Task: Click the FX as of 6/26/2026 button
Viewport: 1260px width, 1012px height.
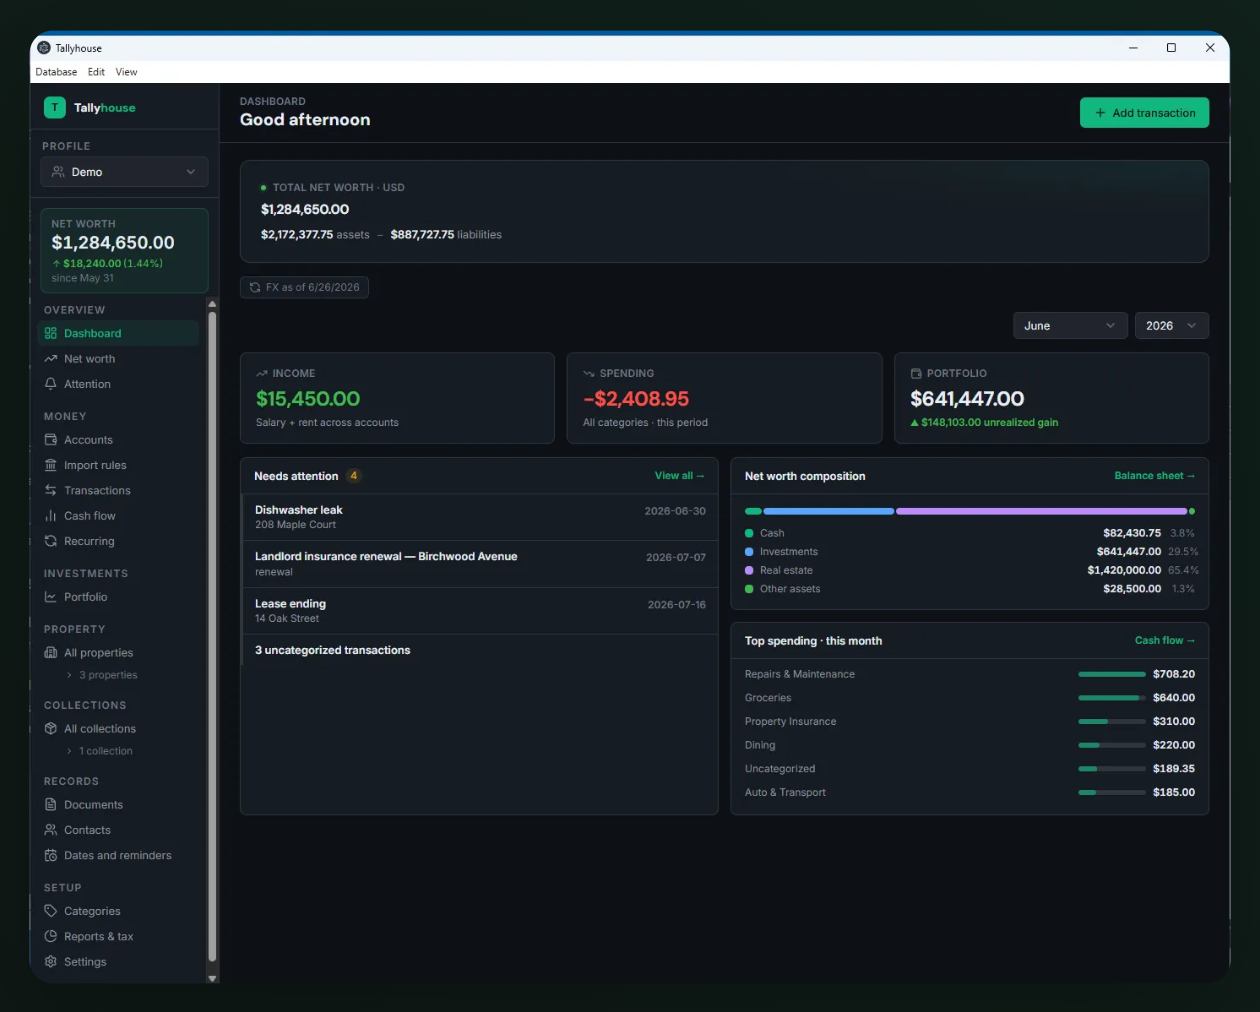Action: [x=304, y=288]
